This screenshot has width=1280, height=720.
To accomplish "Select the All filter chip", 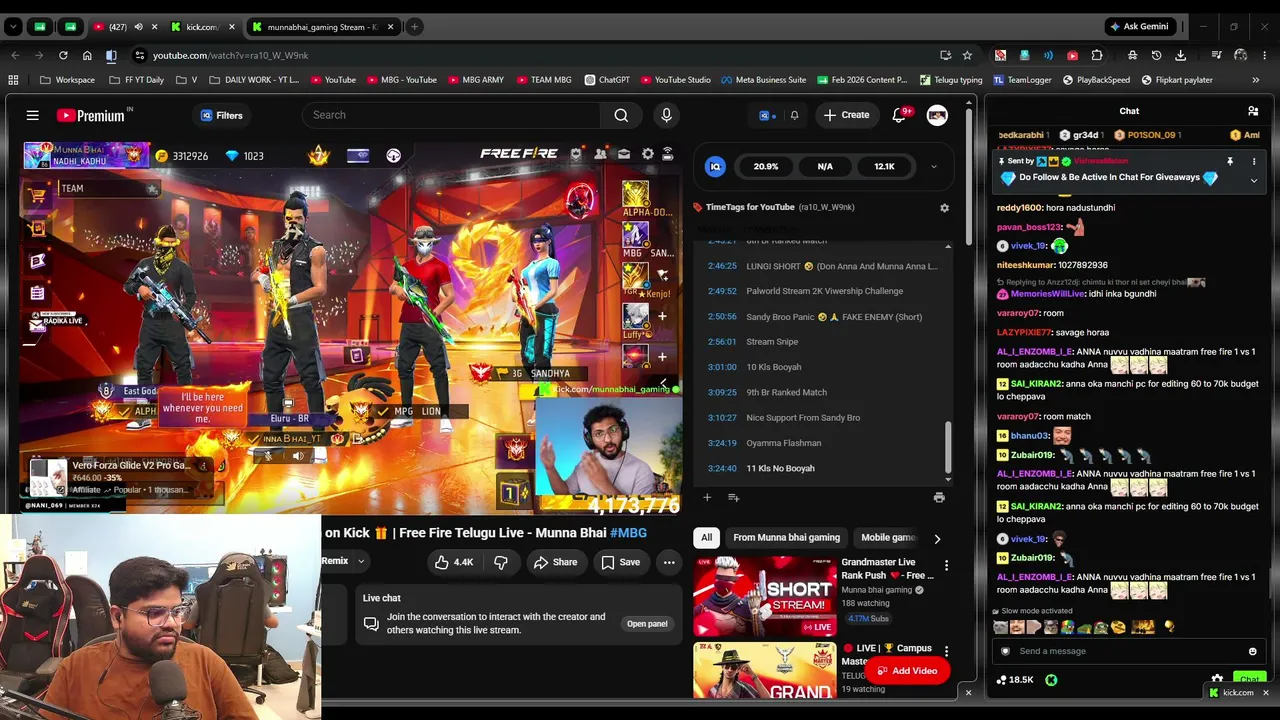I will (706, 538).
